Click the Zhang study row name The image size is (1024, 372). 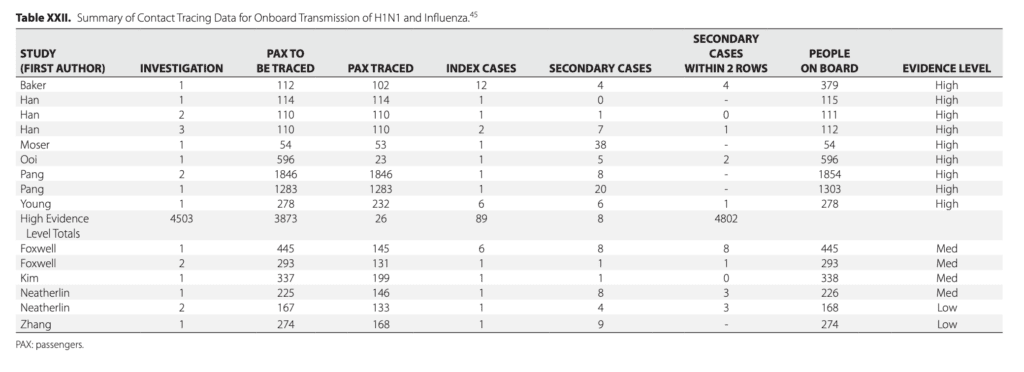pyautogui.click(x=35, y=324)
